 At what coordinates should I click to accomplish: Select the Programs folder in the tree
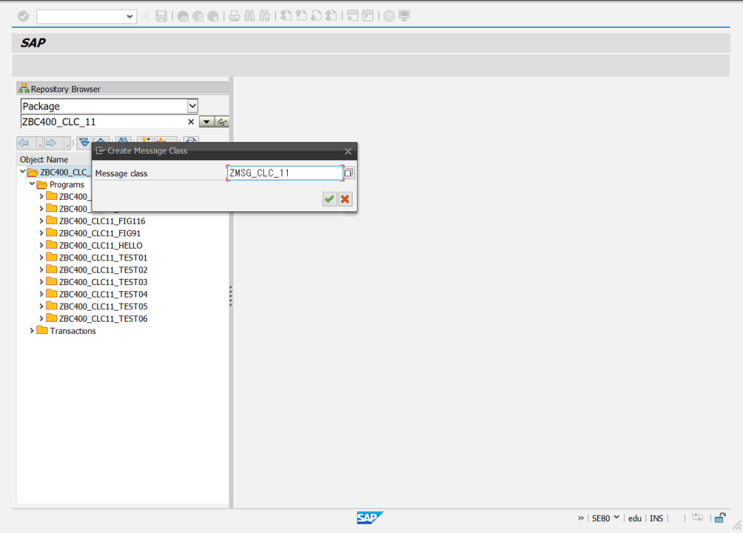pos(67,184)
